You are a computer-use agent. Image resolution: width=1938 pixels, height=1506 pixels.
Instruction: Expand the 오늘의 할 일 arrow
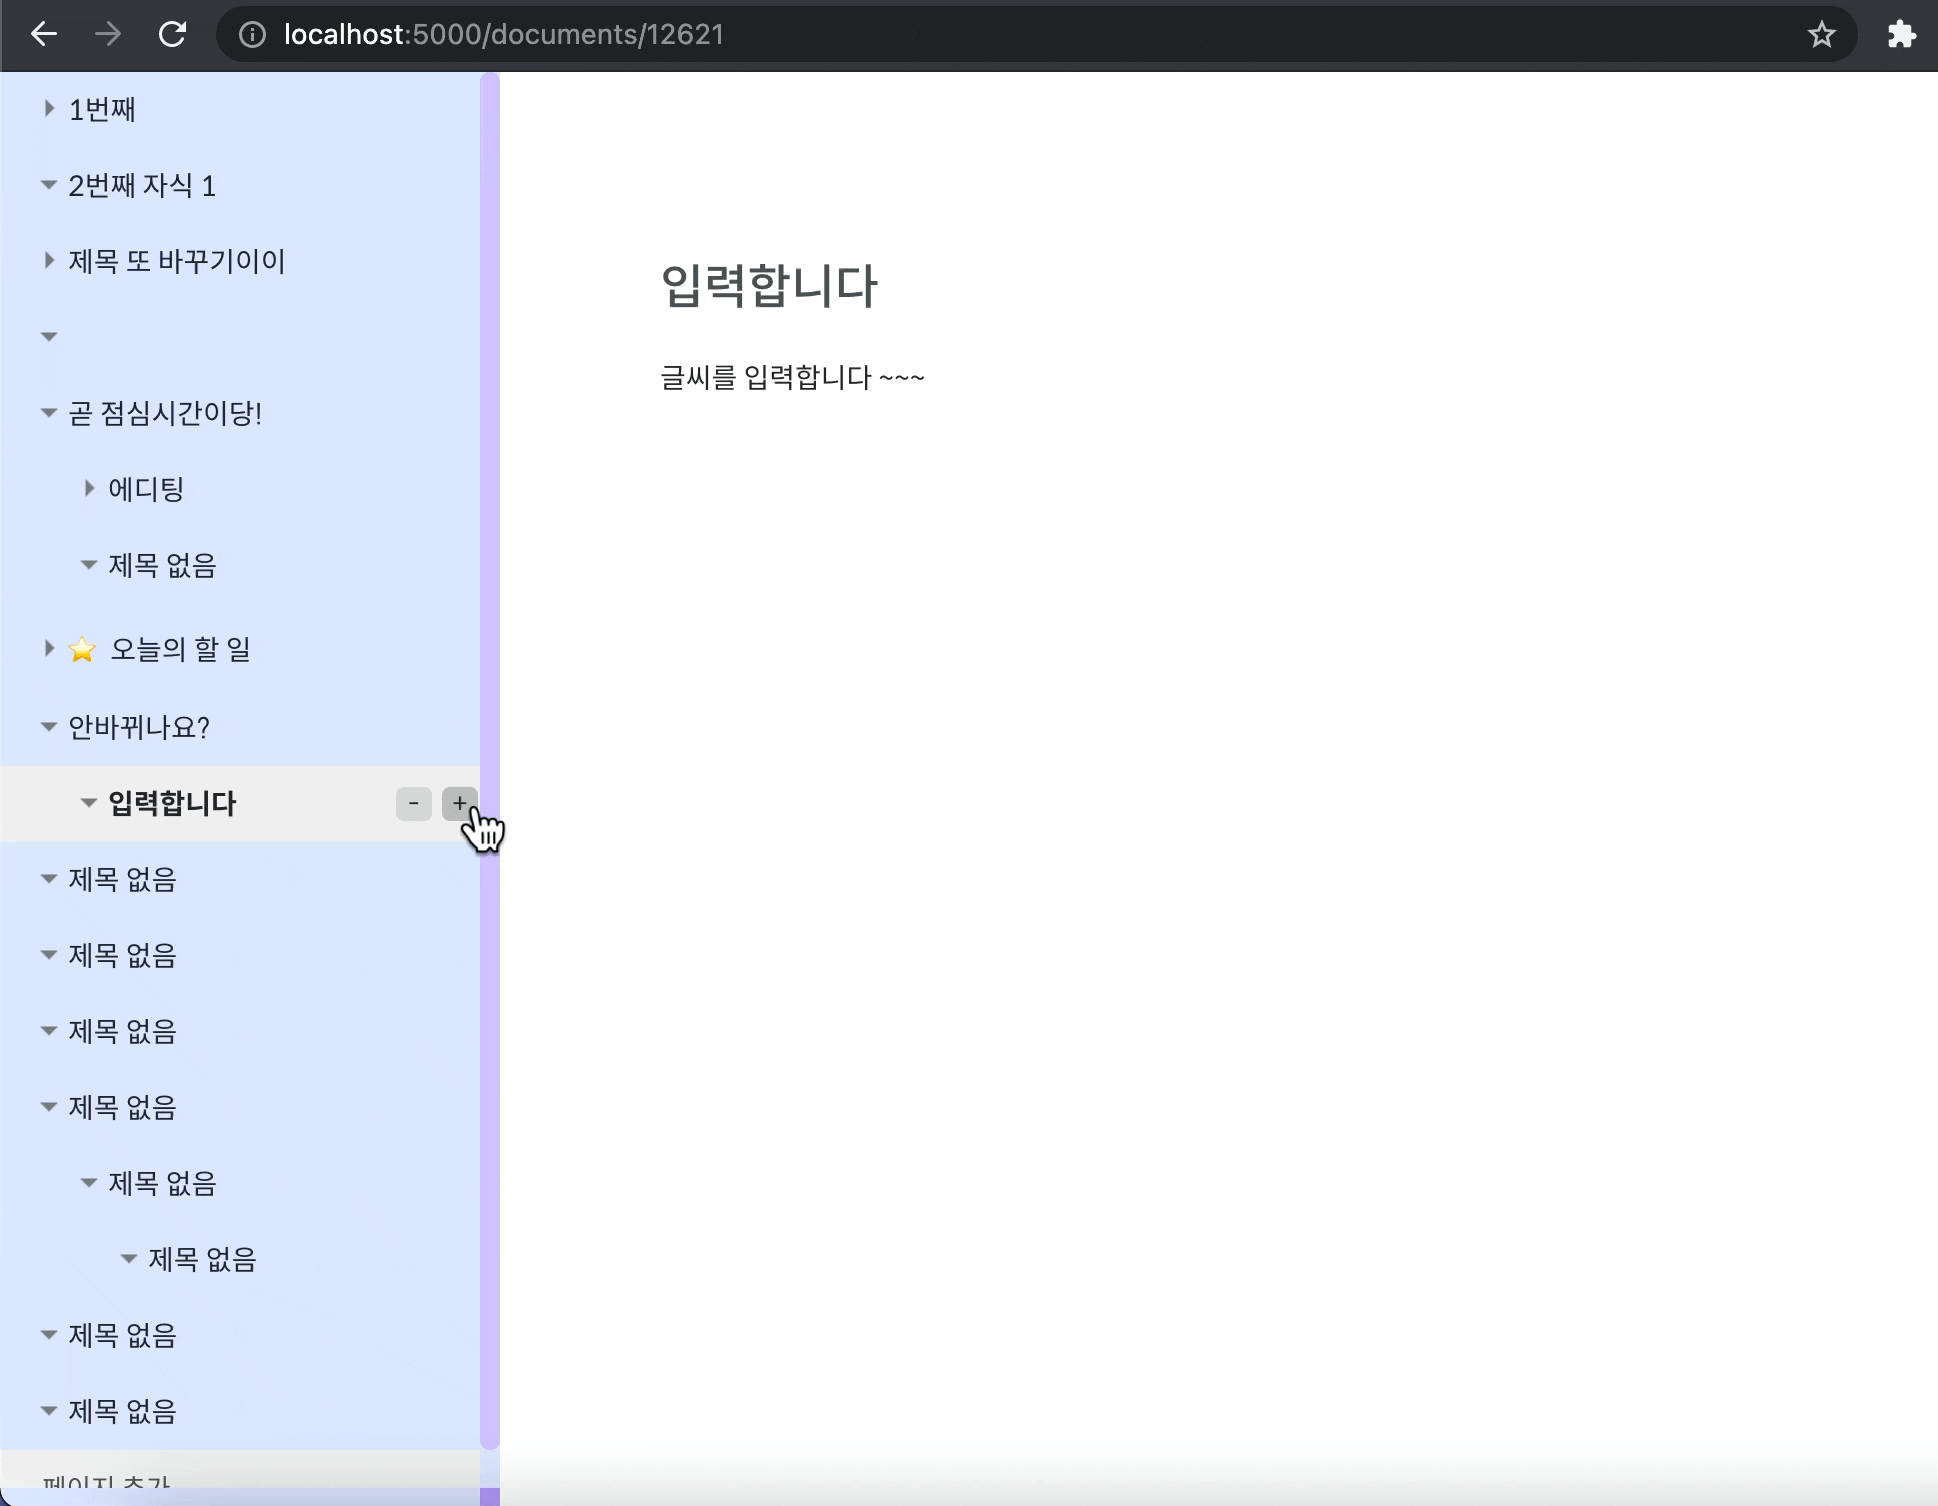[x=49, y=649]
